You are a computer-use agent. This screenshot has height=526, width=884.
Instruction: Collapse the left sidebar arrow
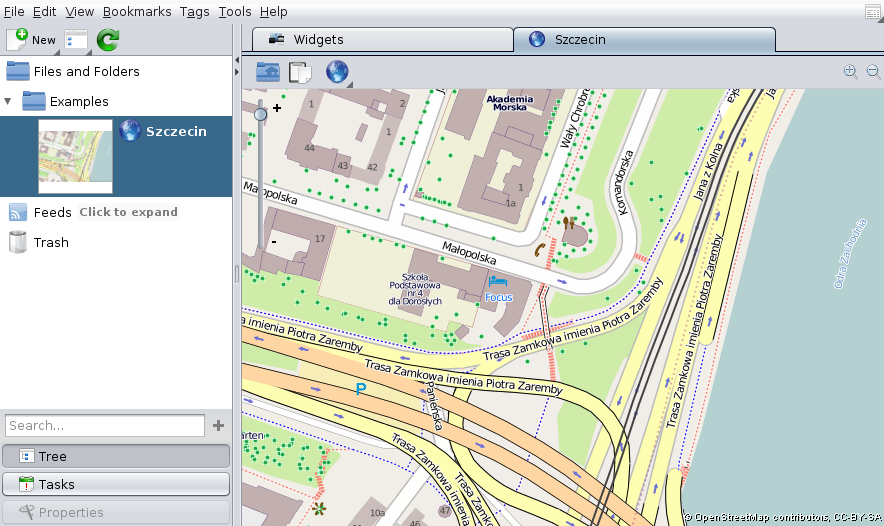point(237,60)
